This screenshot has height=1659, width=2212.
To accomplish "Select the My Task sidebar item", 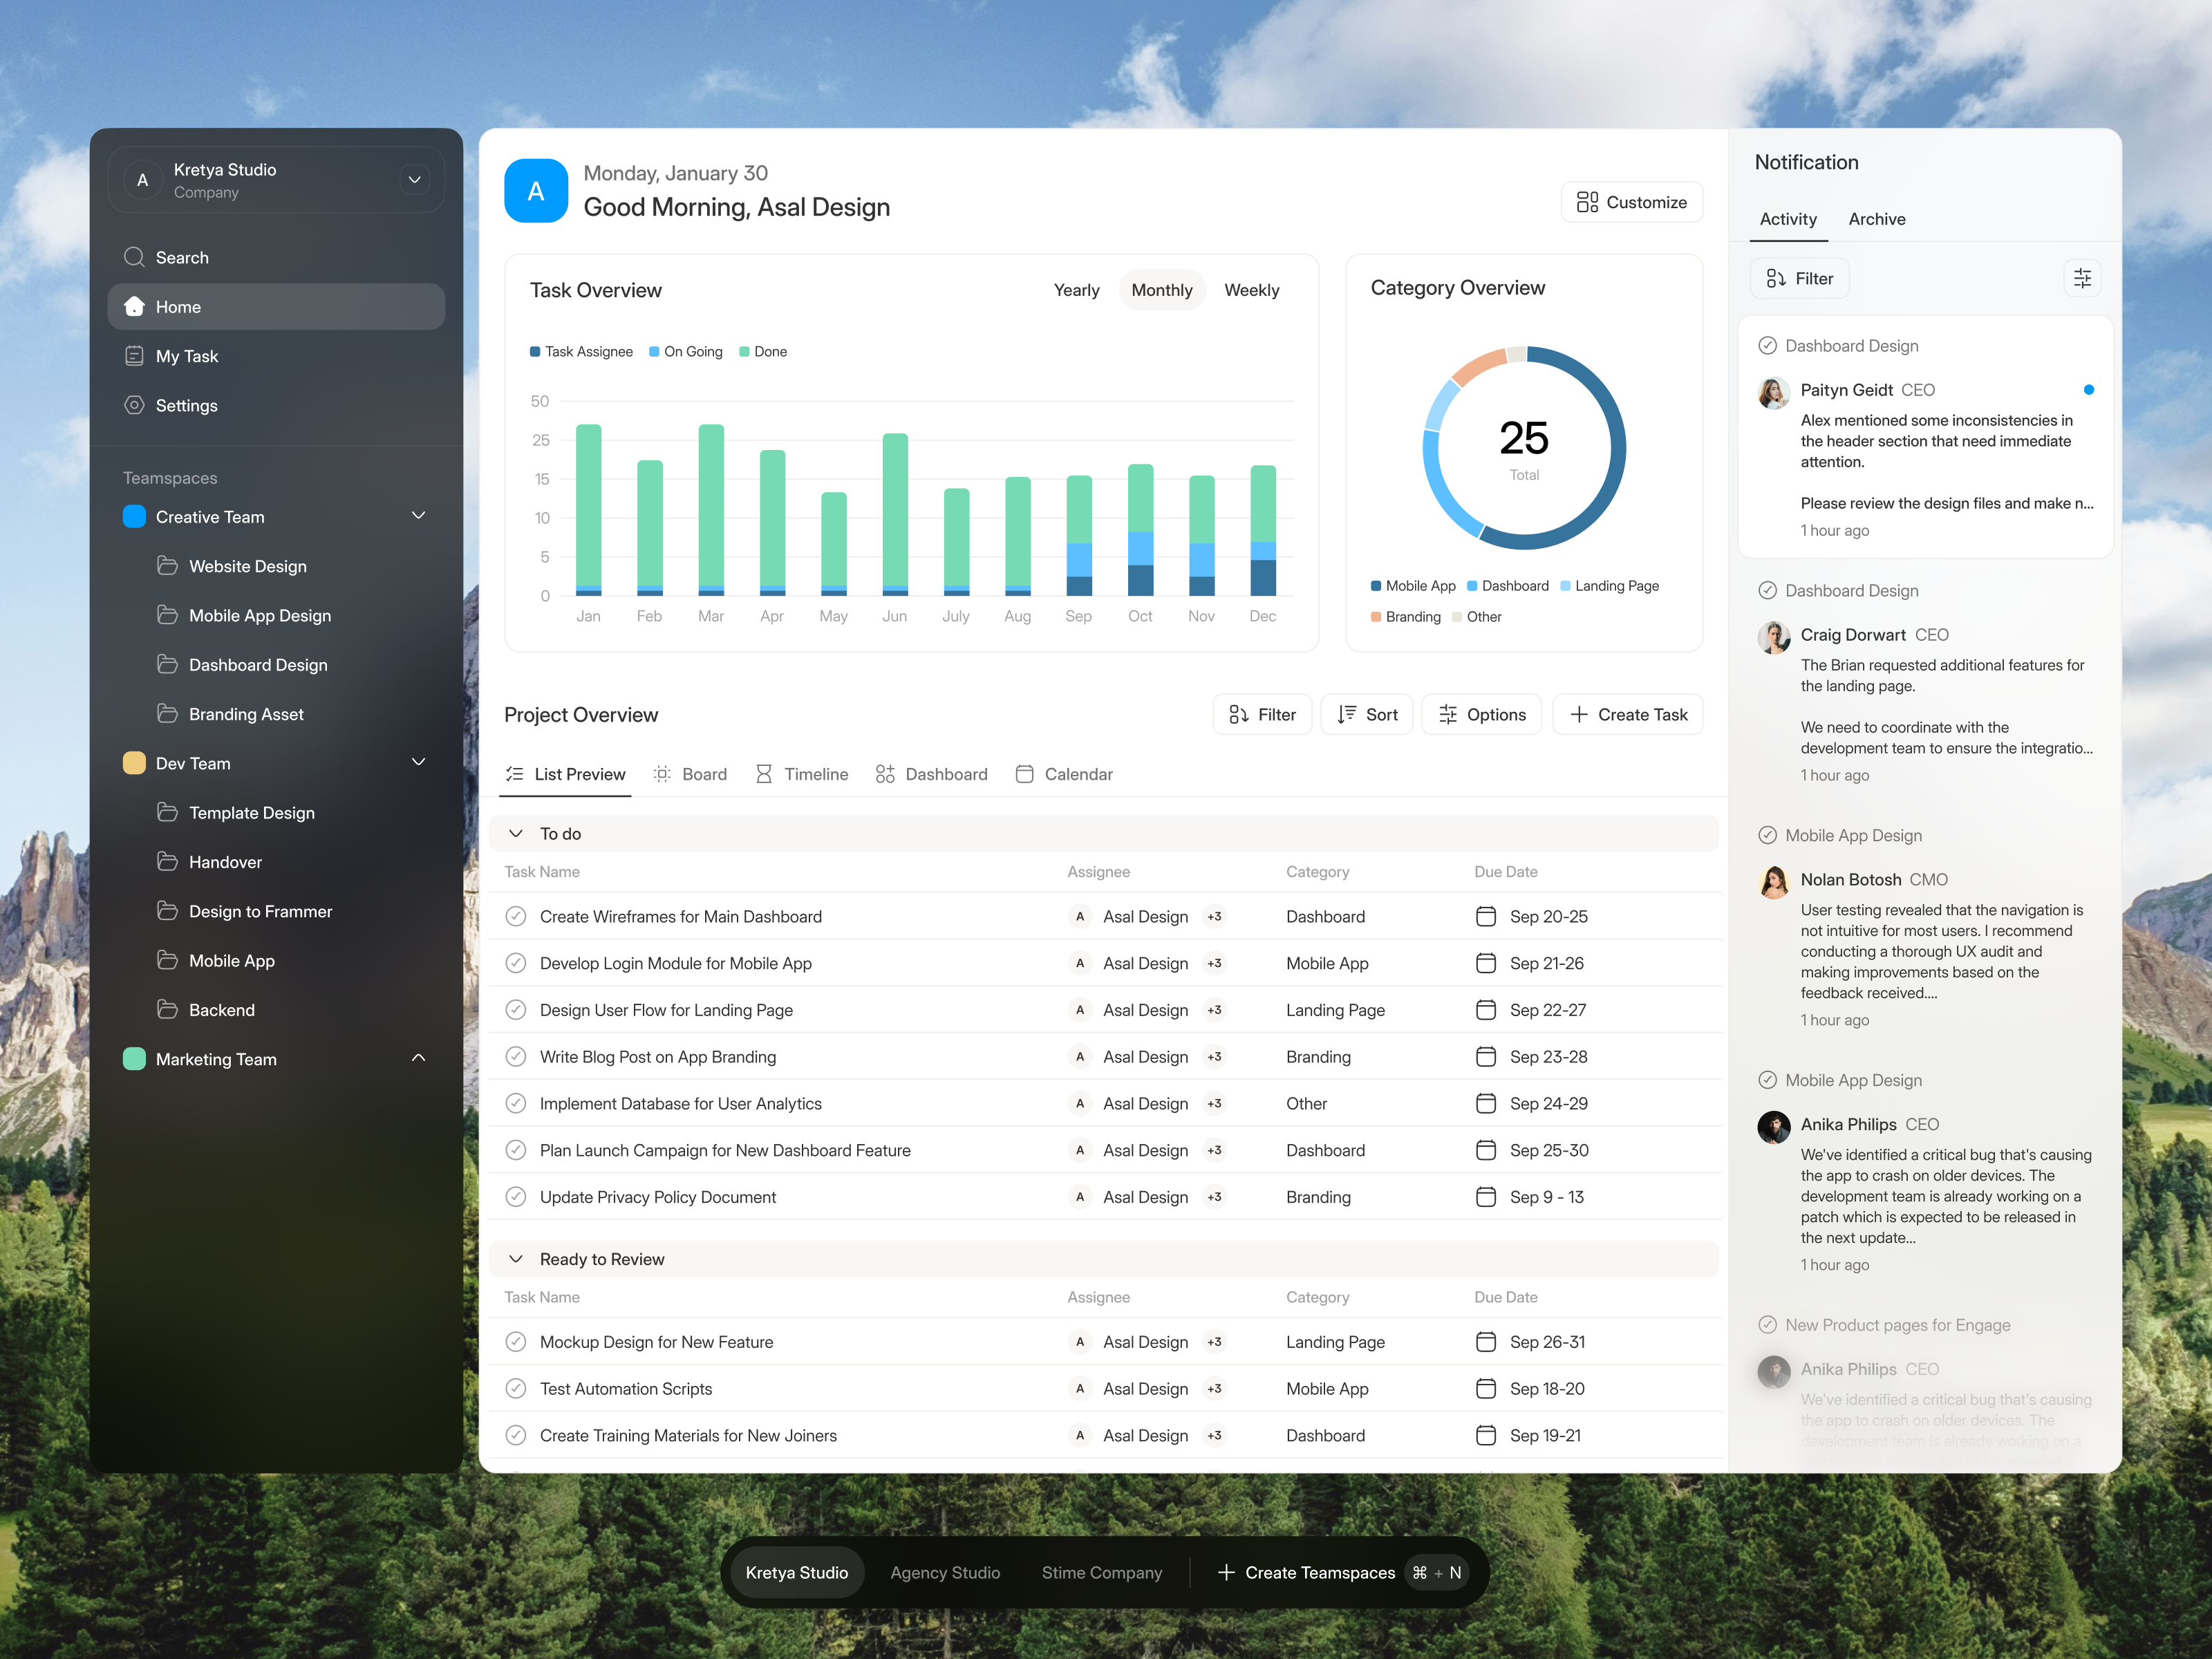I will [186, 356].
